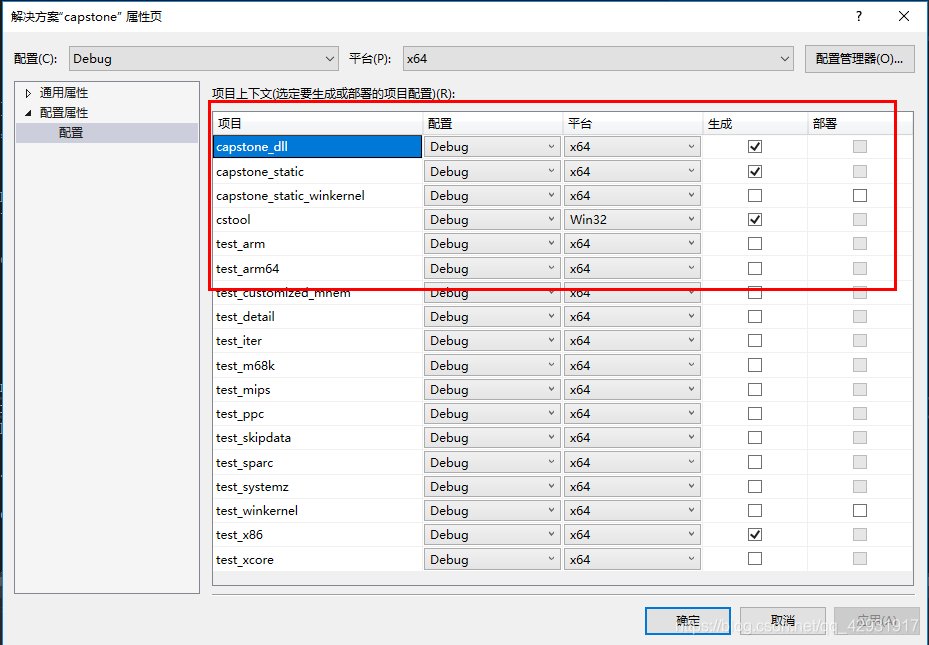Select the test_sparc project name
Image resolution: width=929 pixels, height=645 pixels.
pos(246,462)
